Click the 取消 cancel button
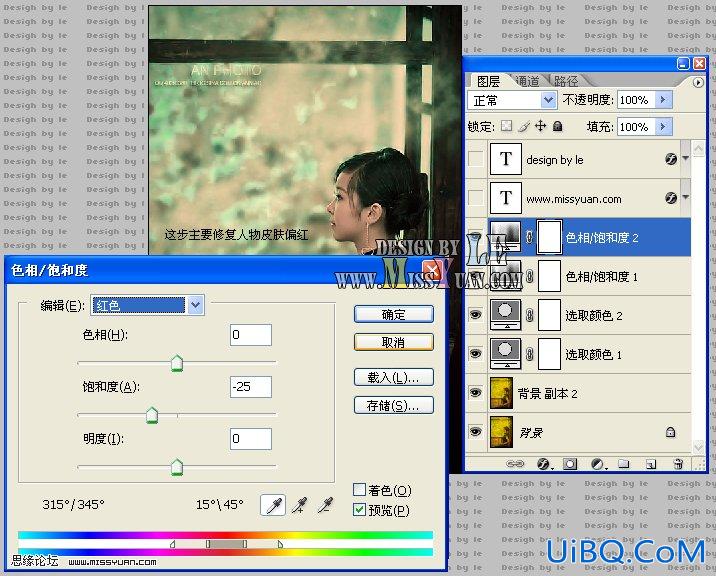Screen dimensions: 716x576 click(x=394, y=342)
